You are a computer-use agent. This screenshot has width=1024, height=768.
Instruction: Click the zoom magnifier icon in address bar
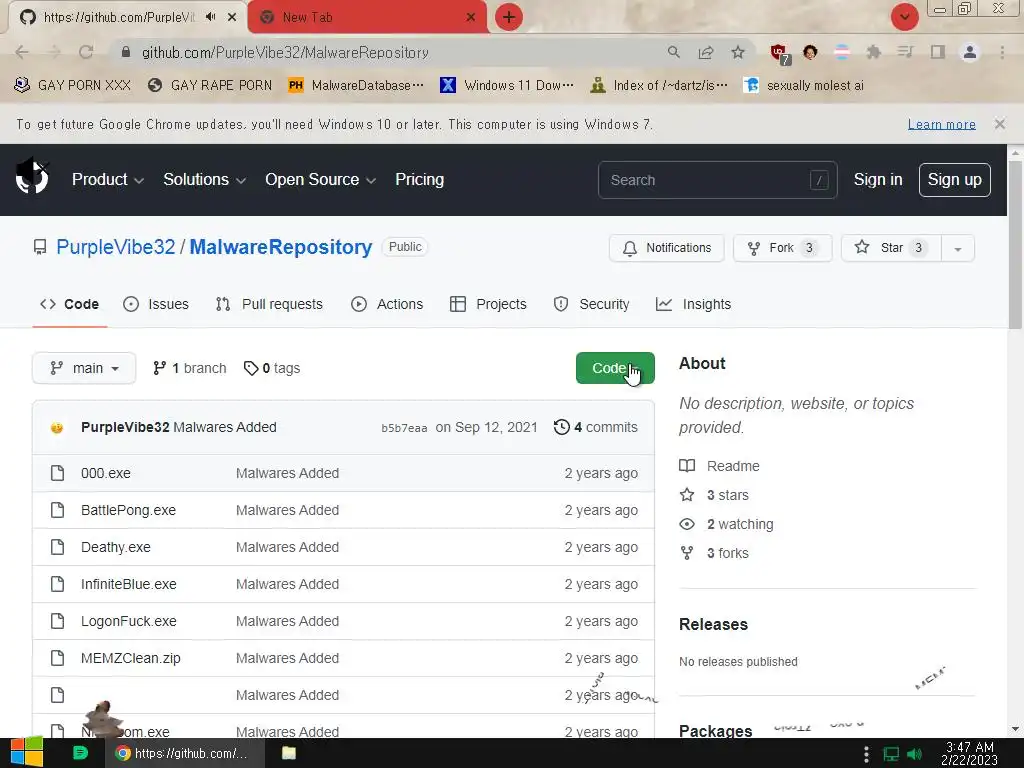click(x=674, y=52)
